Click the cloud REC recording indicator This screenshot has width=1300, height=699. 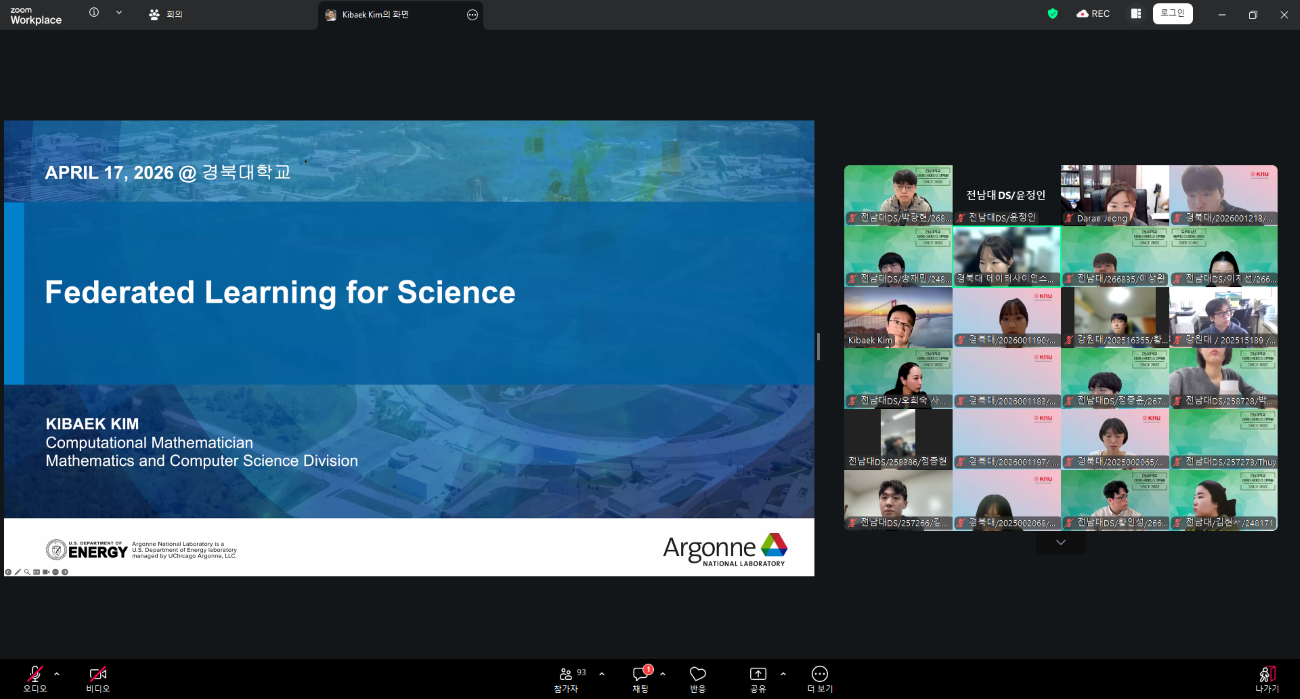1093,14
